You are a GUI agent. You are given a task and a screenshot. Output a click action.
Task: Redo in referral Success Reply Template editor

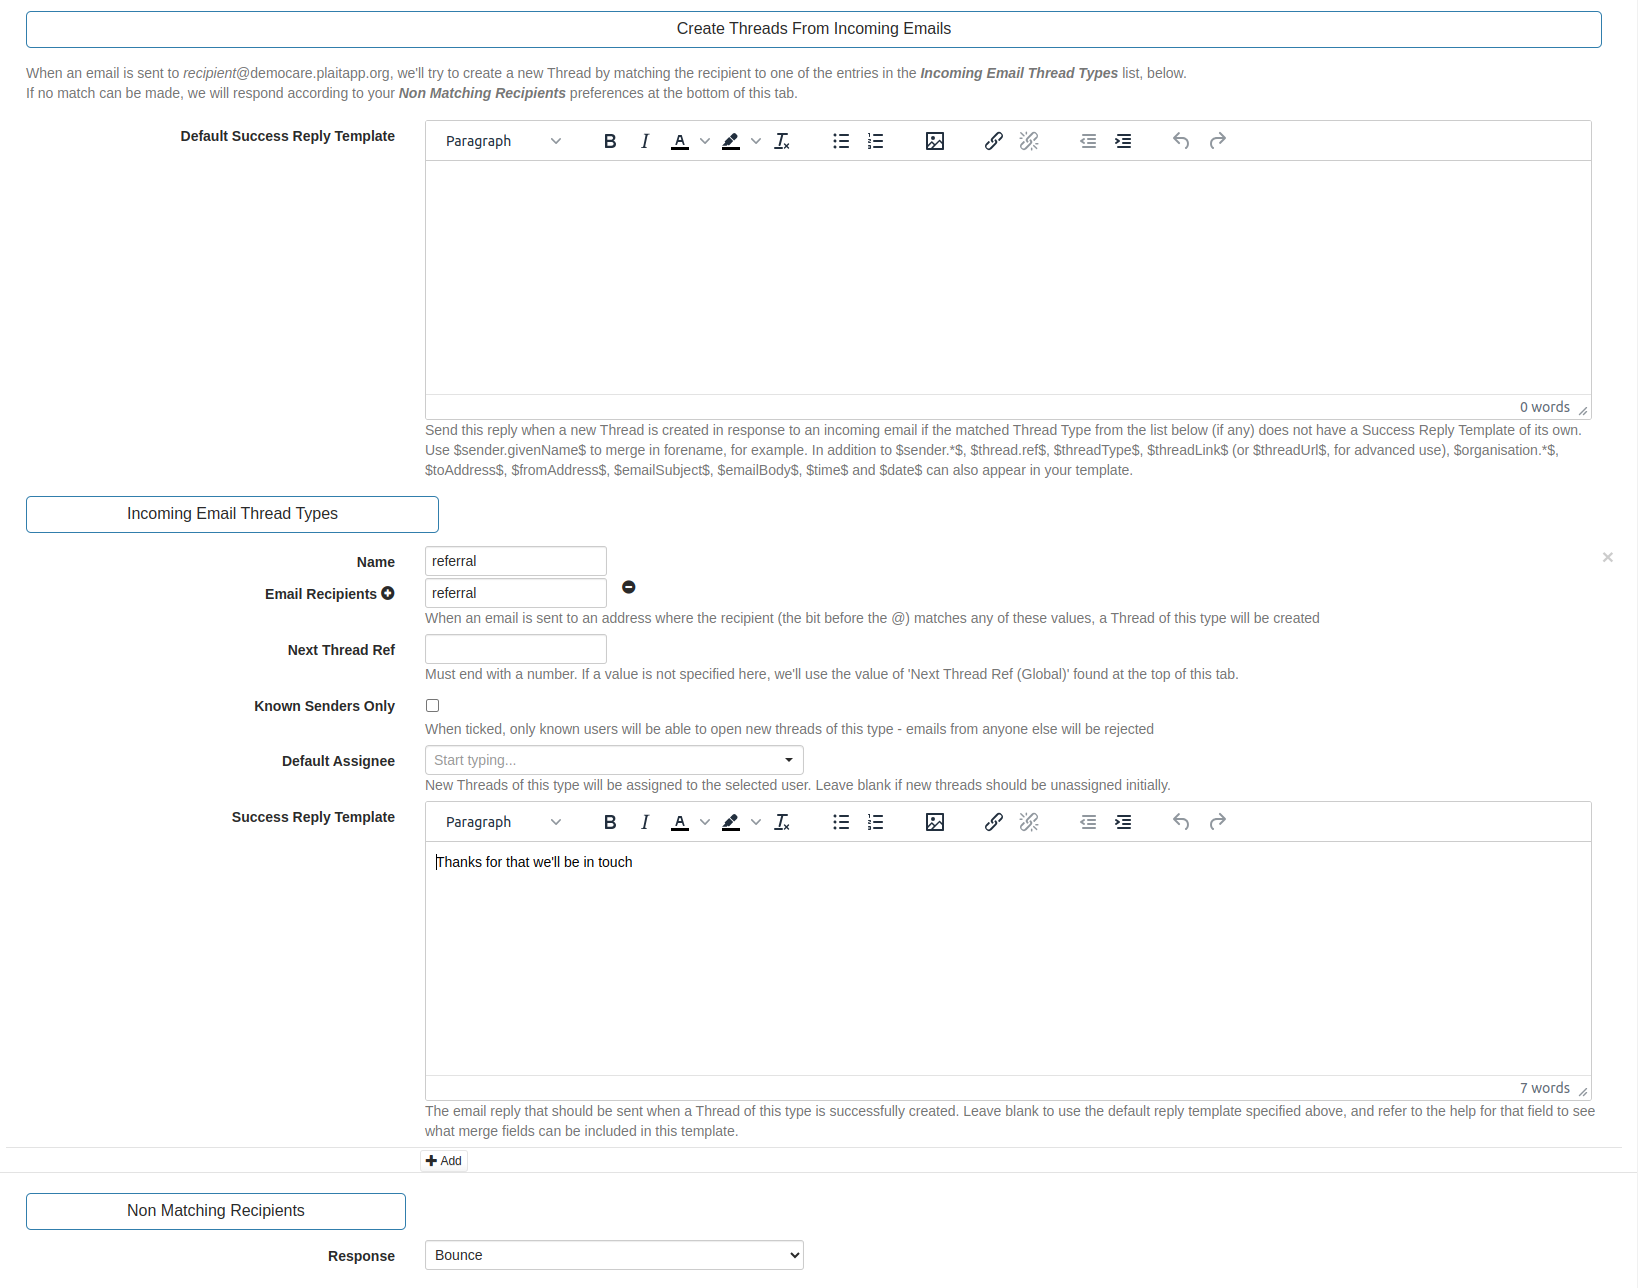[1217, 822]
